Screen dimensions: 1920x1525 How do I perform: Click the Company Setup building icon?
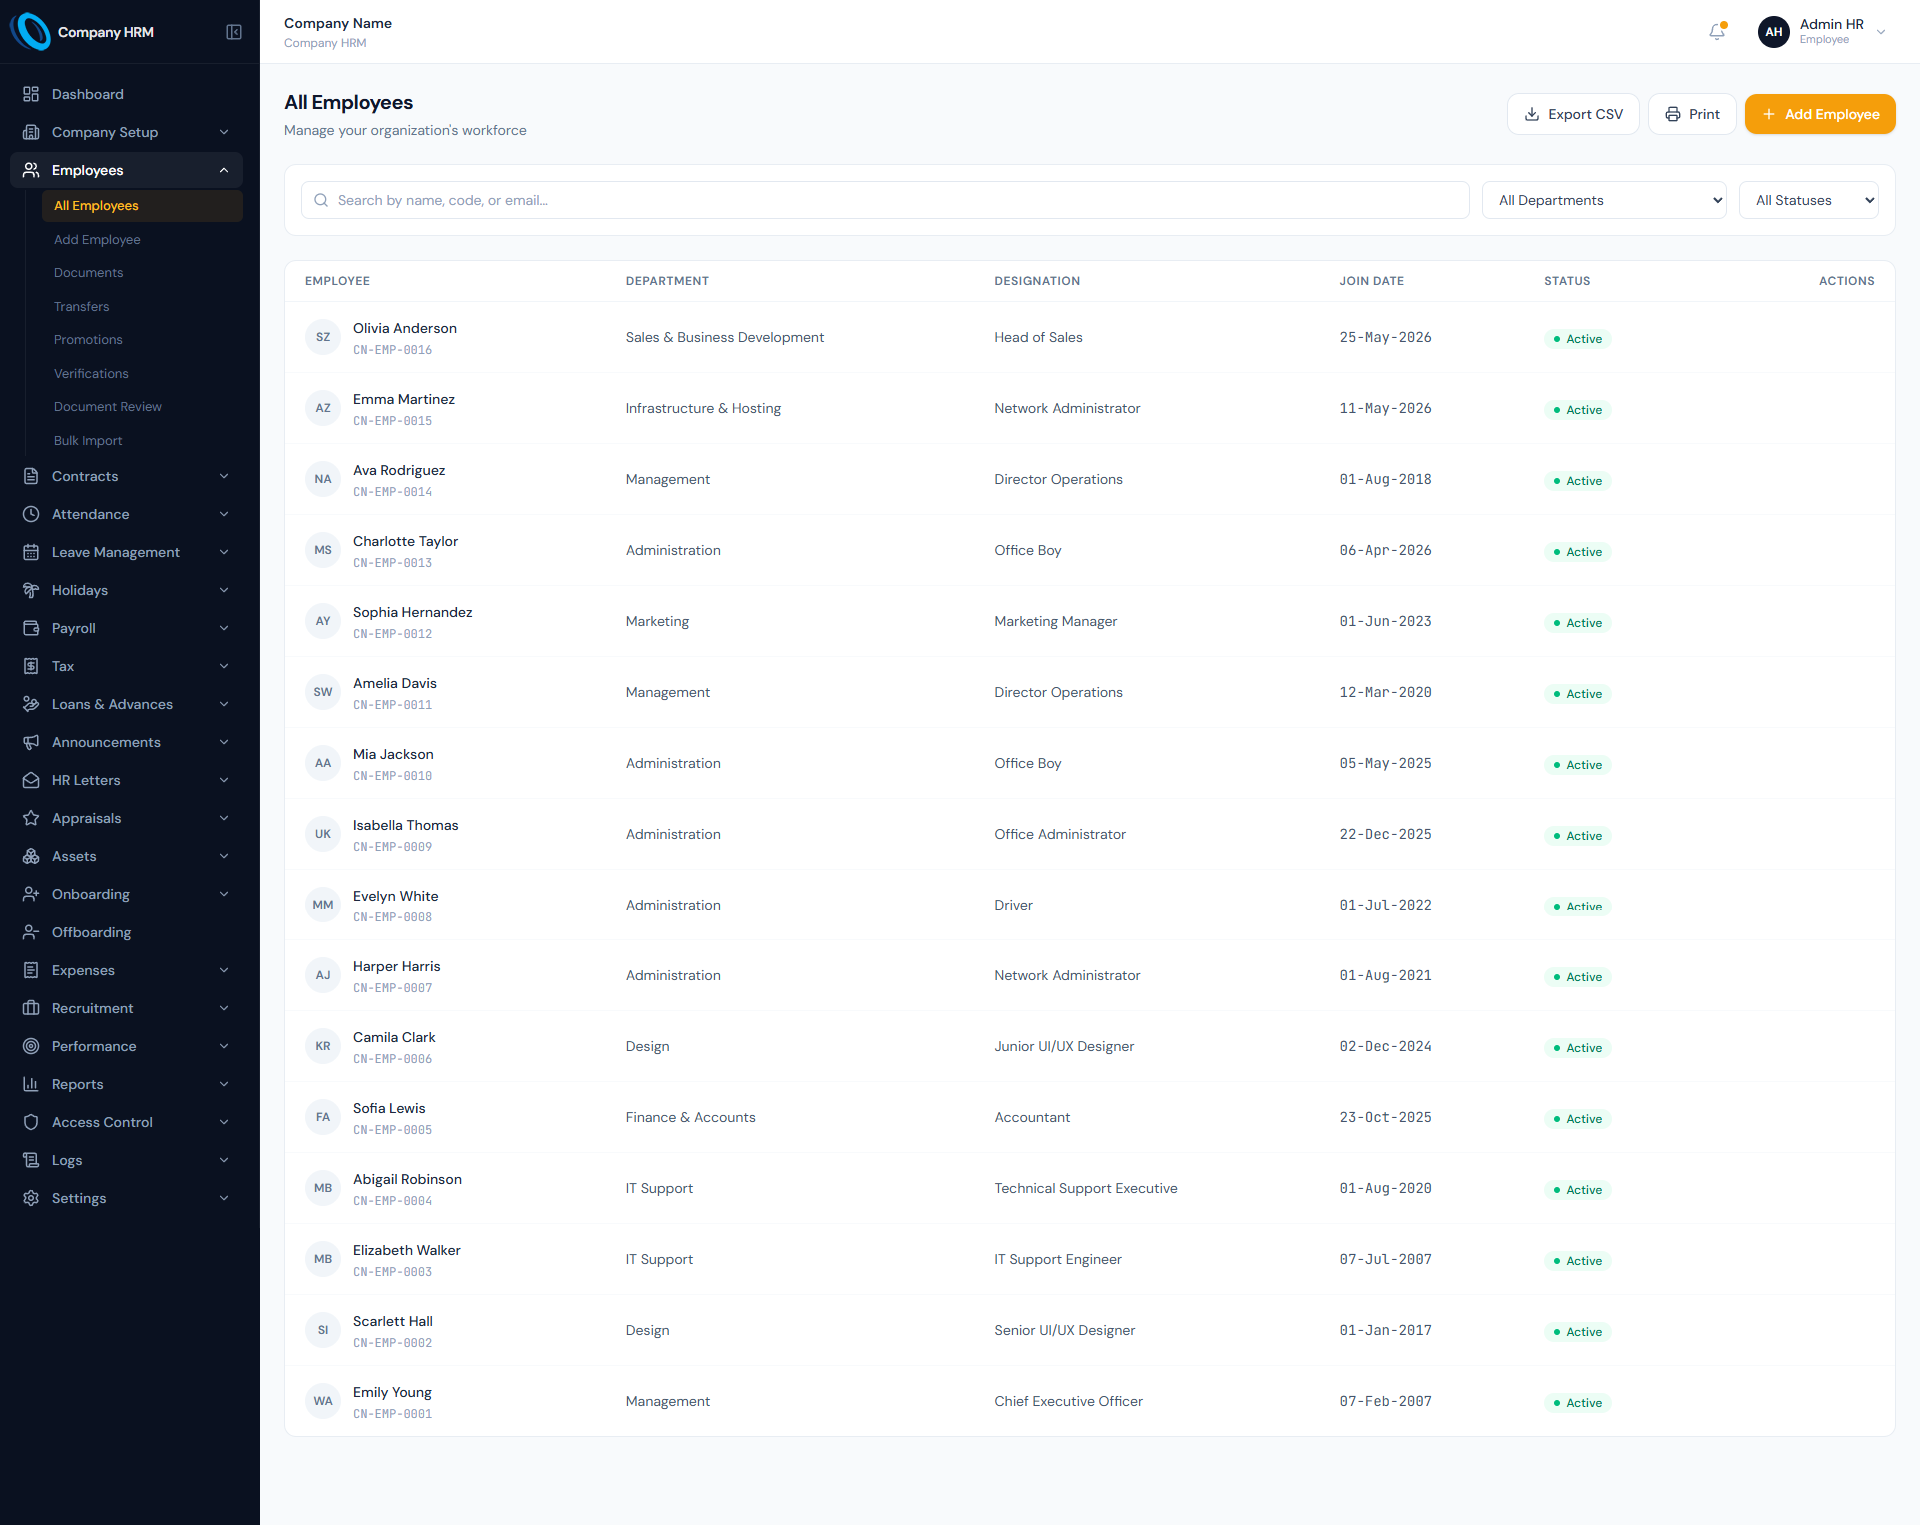[31, 132]
